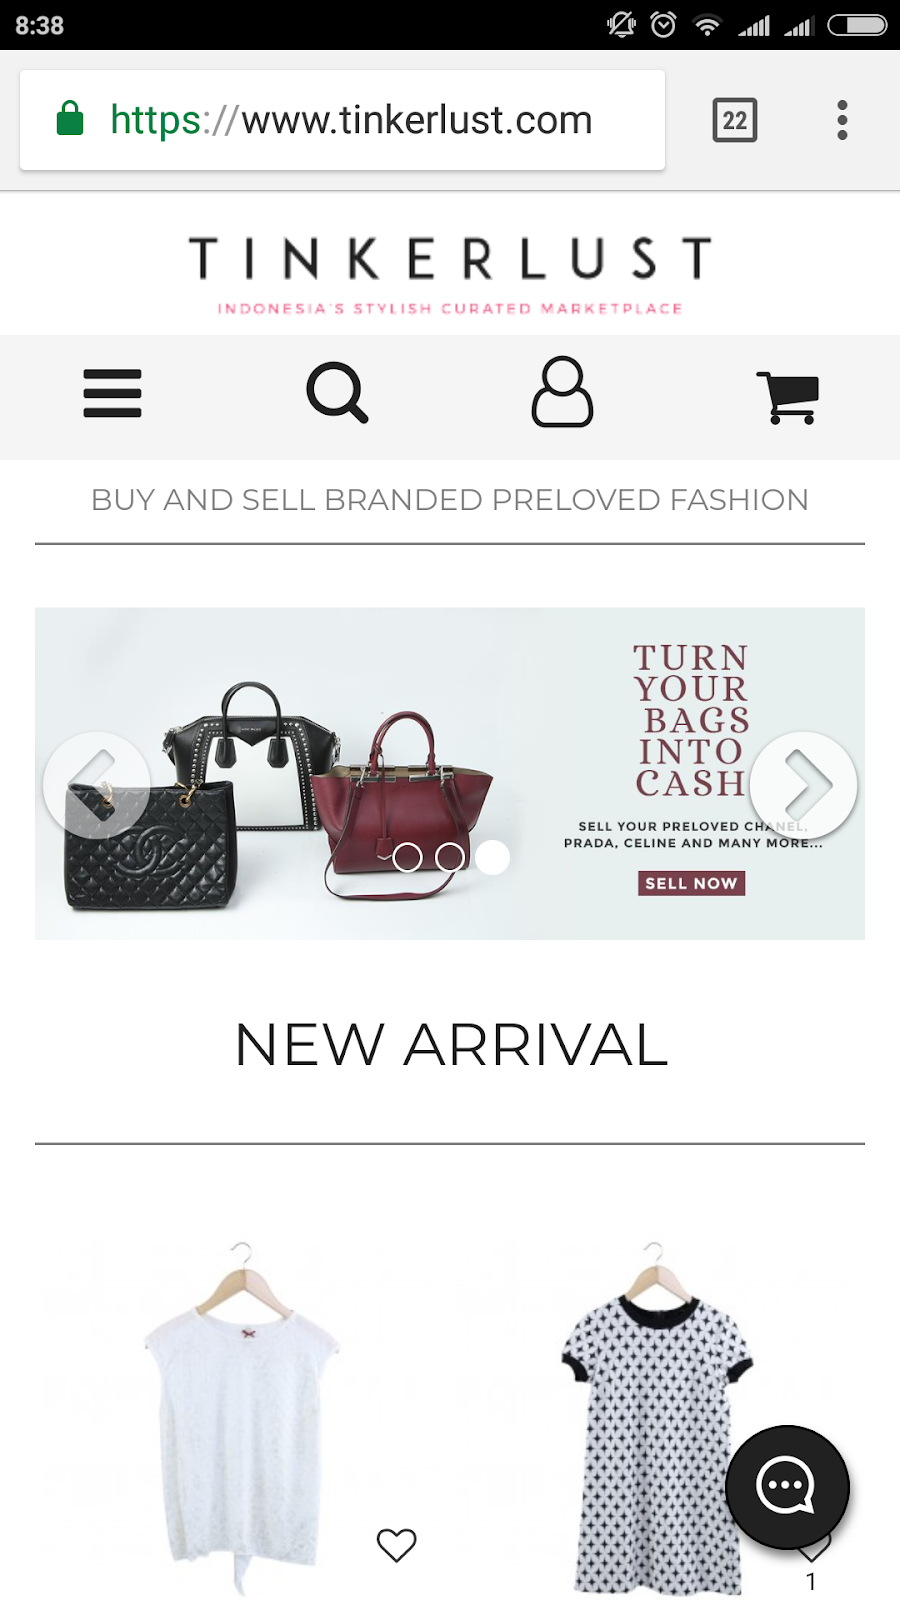The height and width of the screenshot is (1600, 900).
Task: Focus the browser address bar
Action: [342, 120]
